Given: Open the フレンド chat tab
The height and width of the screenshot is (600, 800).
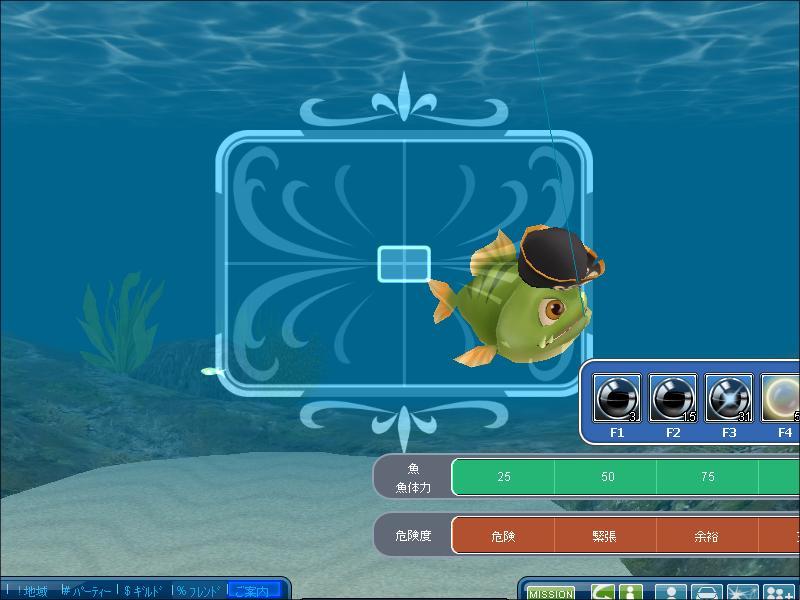Looking at the screenshot, I should click(x=198, y=591).
